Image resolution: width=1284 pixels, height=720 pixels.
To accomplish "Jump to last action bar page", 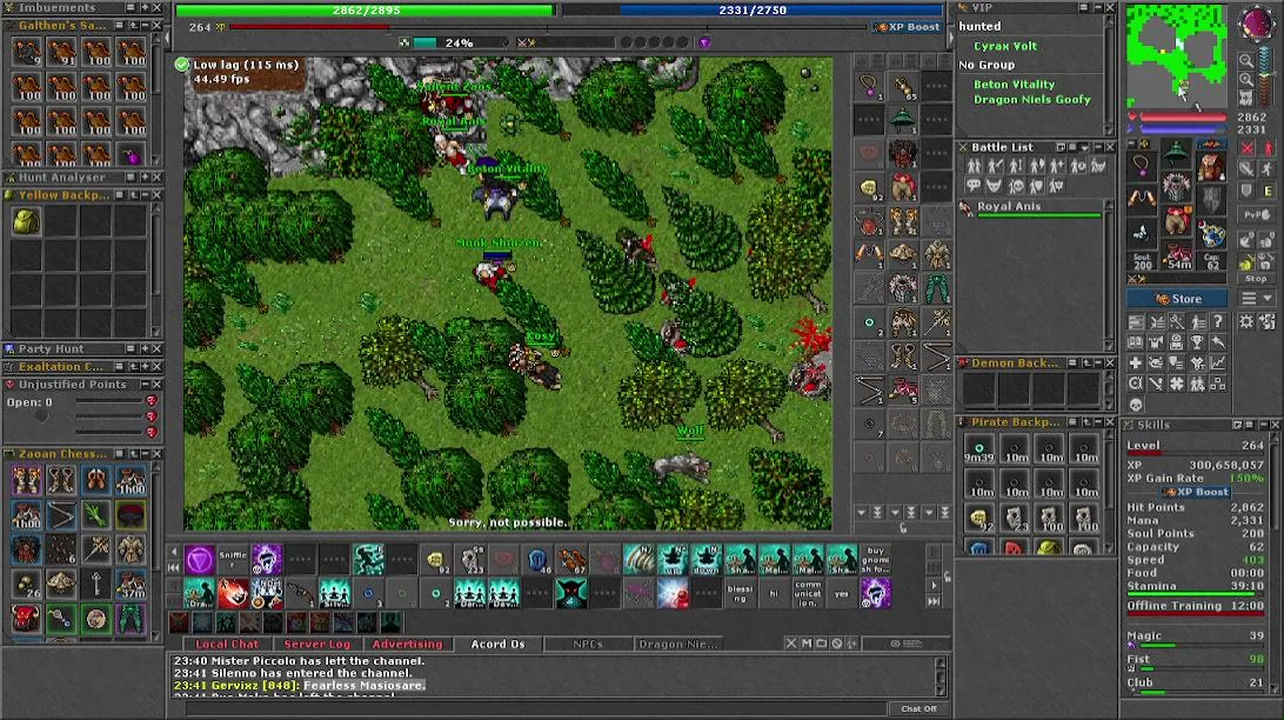I will (933, 601).
